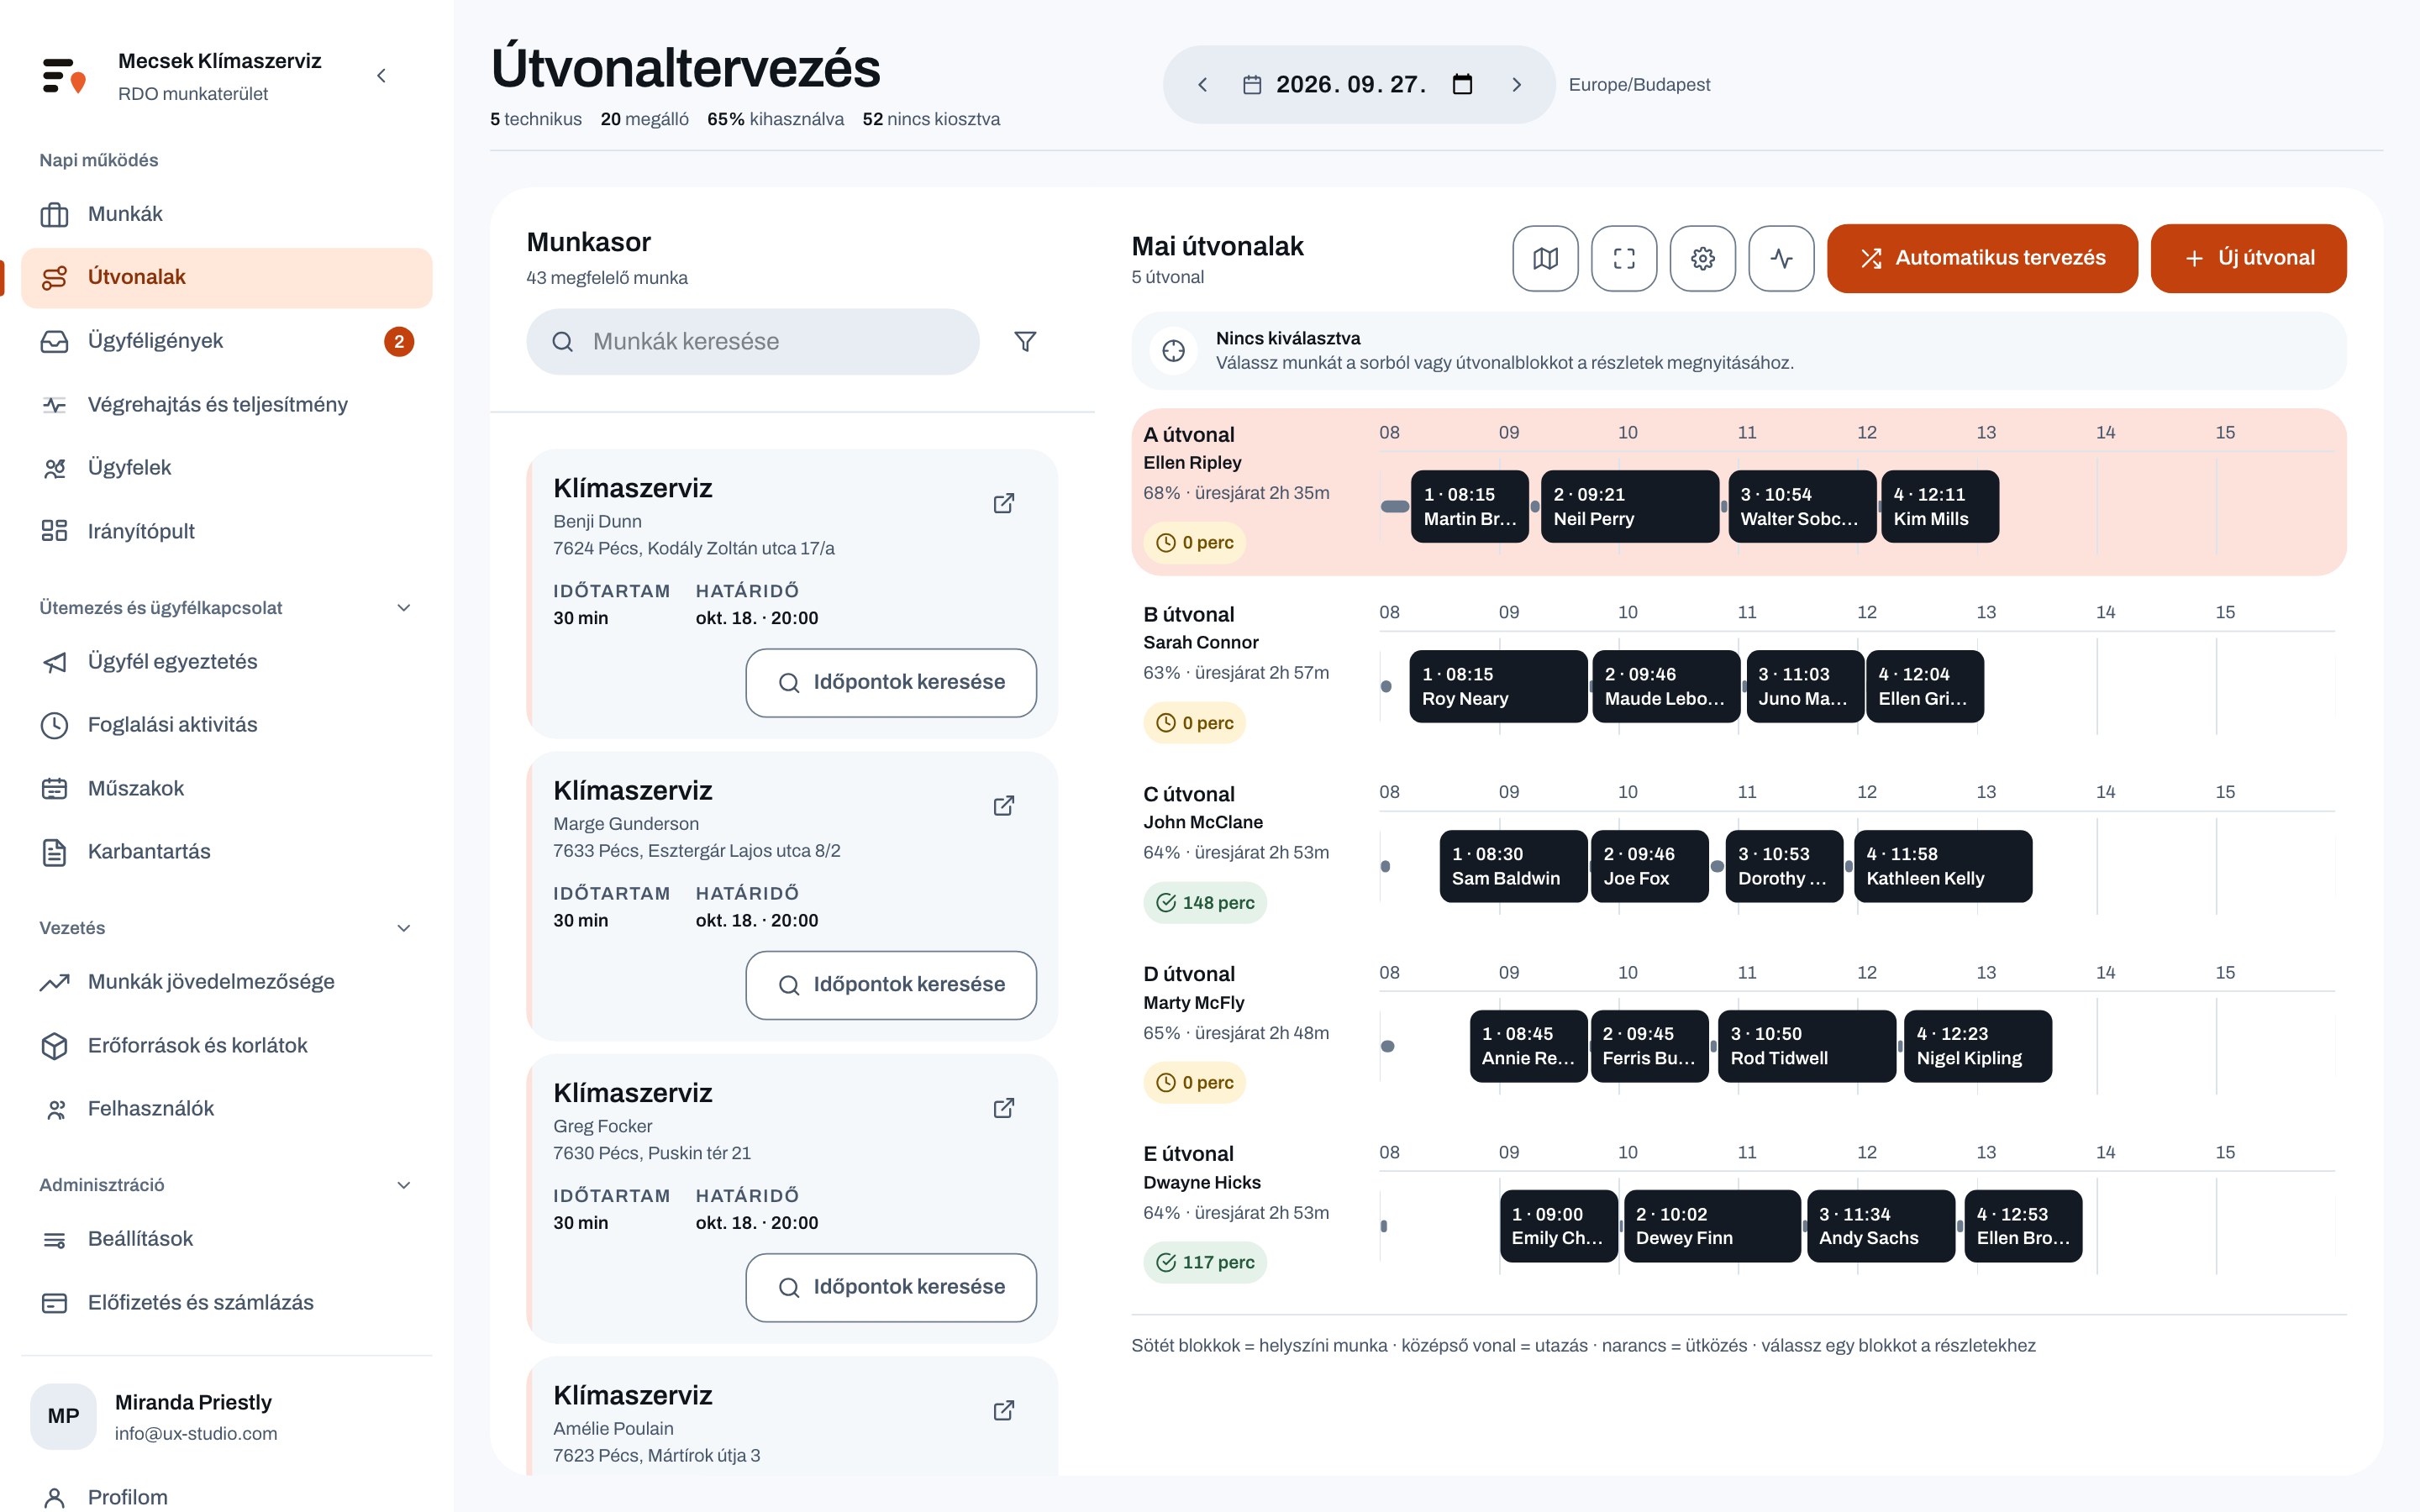This screenshot has width=2420, height=1512.
Task: Open the activity pulse icon button
Action: [x=1781, y=258]
